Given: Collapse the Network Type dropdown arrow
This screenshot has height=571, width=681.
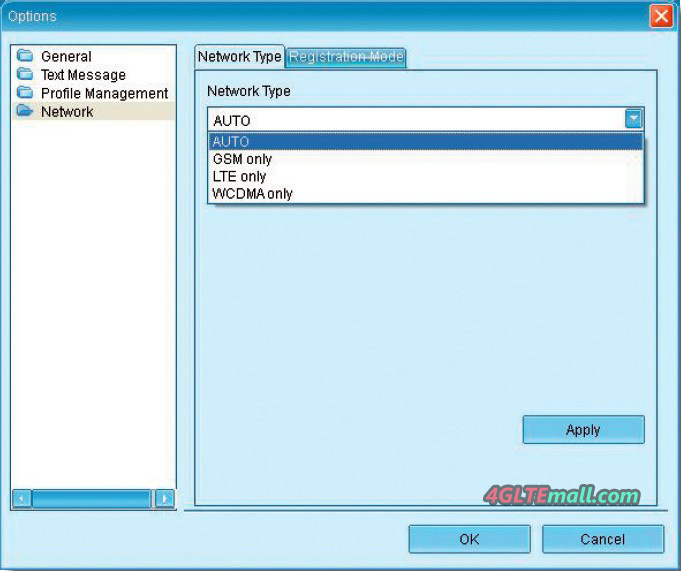Looking at the screenshot, I should pos(634,119).
